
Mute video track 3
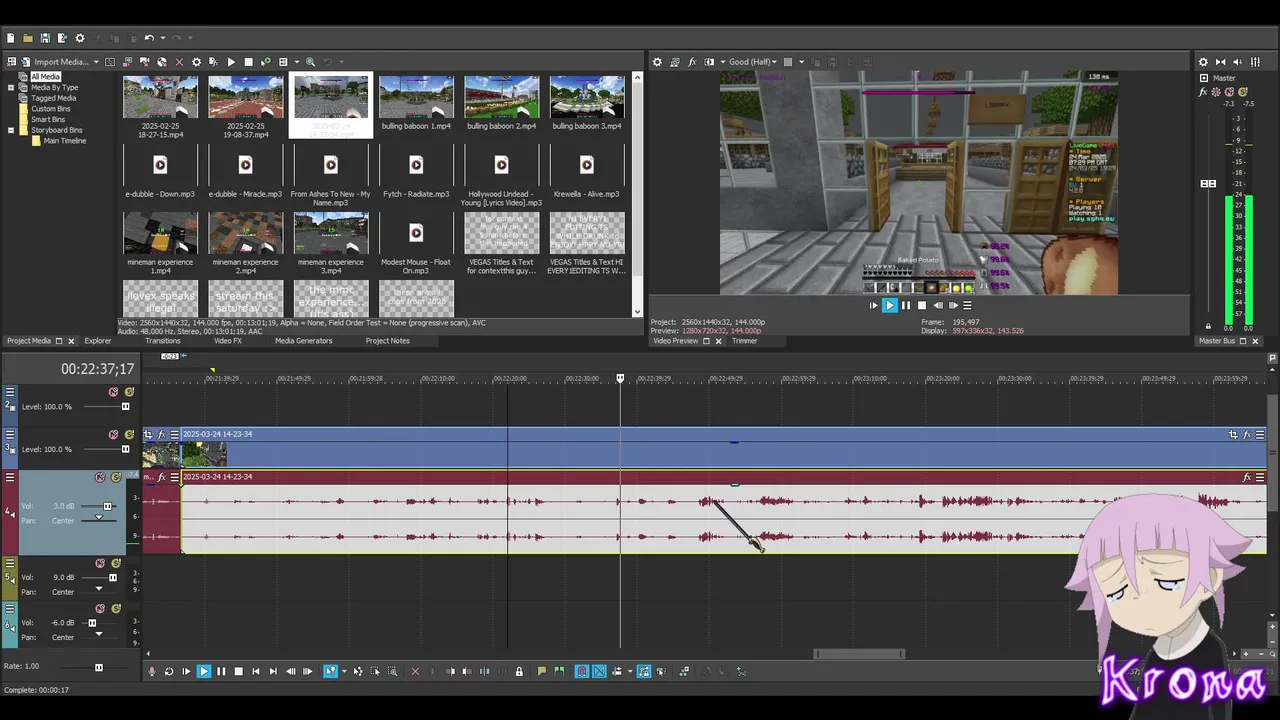point(113,434)
